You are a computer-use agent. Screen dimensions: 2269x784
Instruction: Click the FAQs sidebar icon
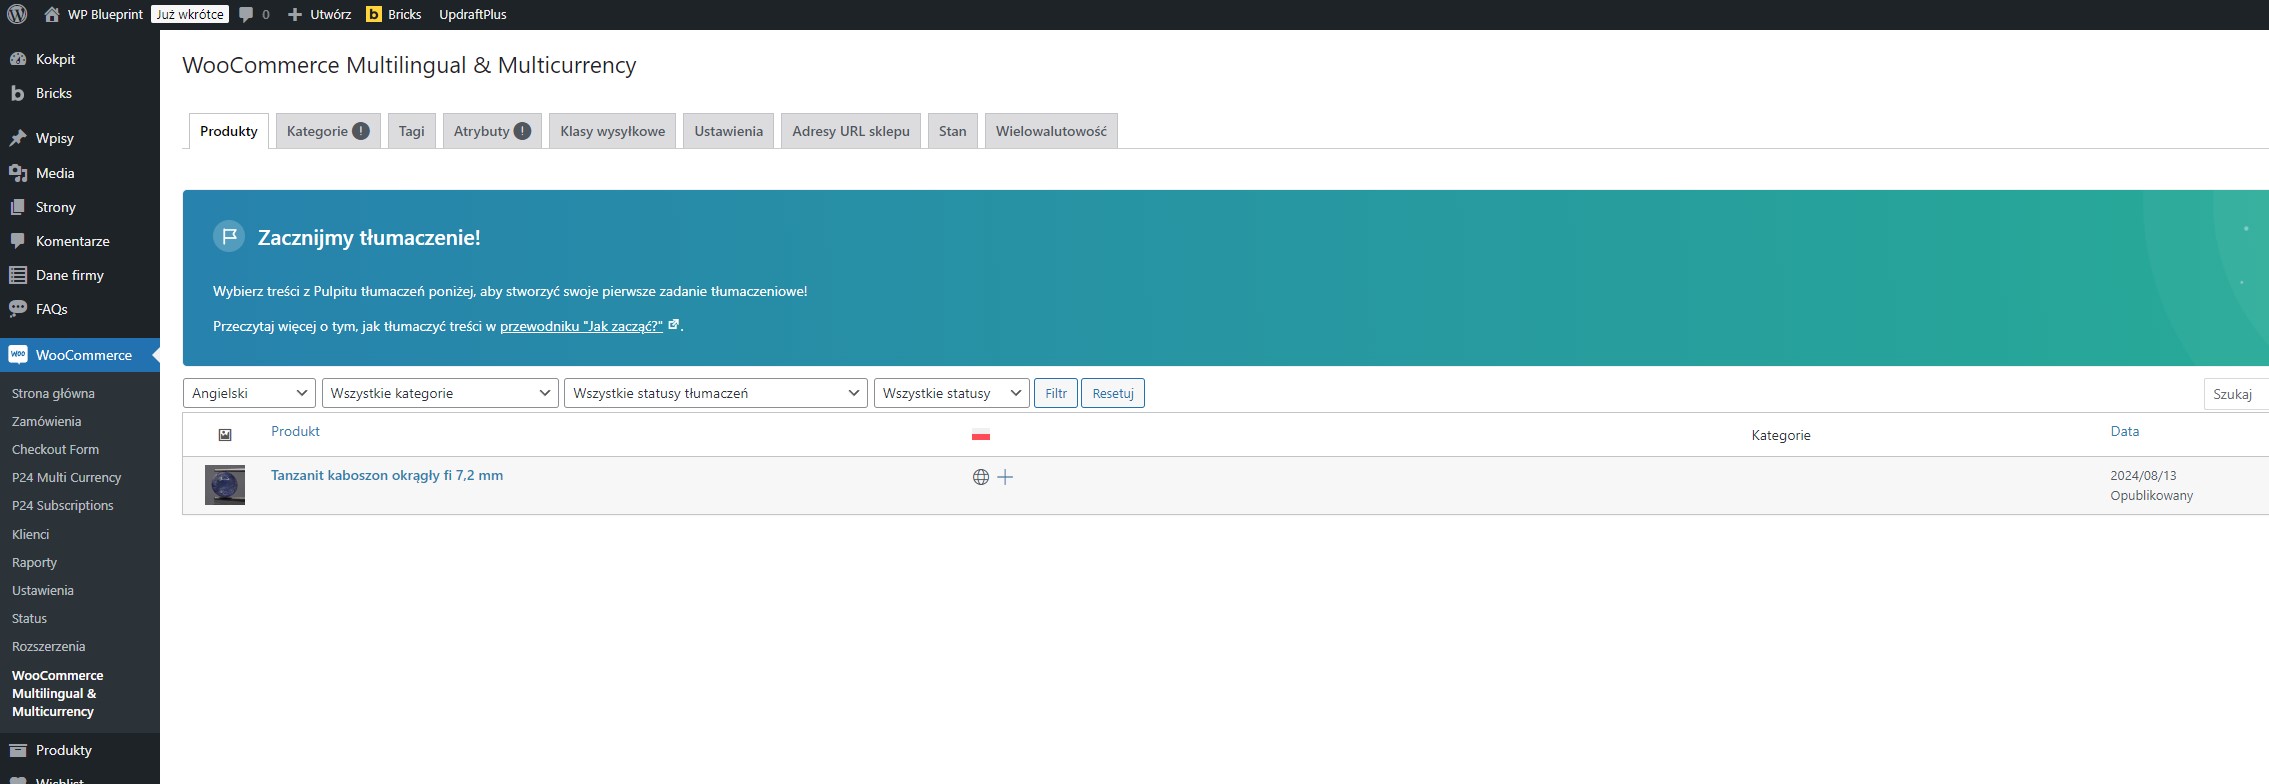point(18,309)
